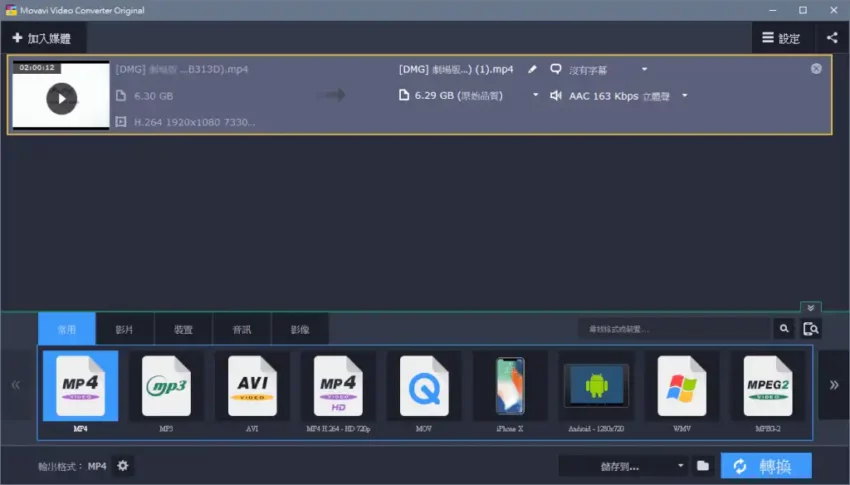Screen dimensions: 850x485
Task: Switch to the 影像 tab
Action: 300,329
